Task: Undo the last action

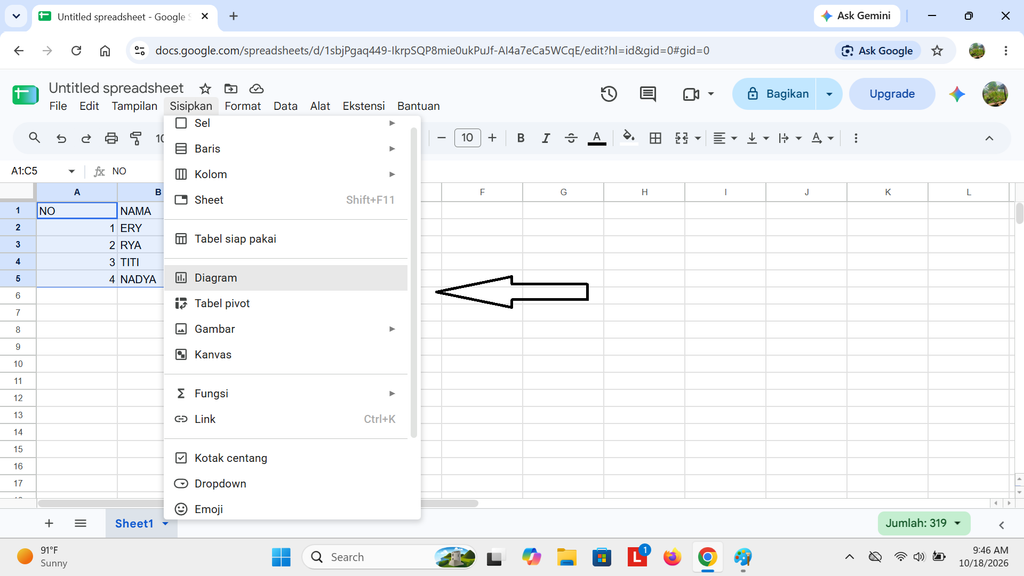Action: coord(61,138)
